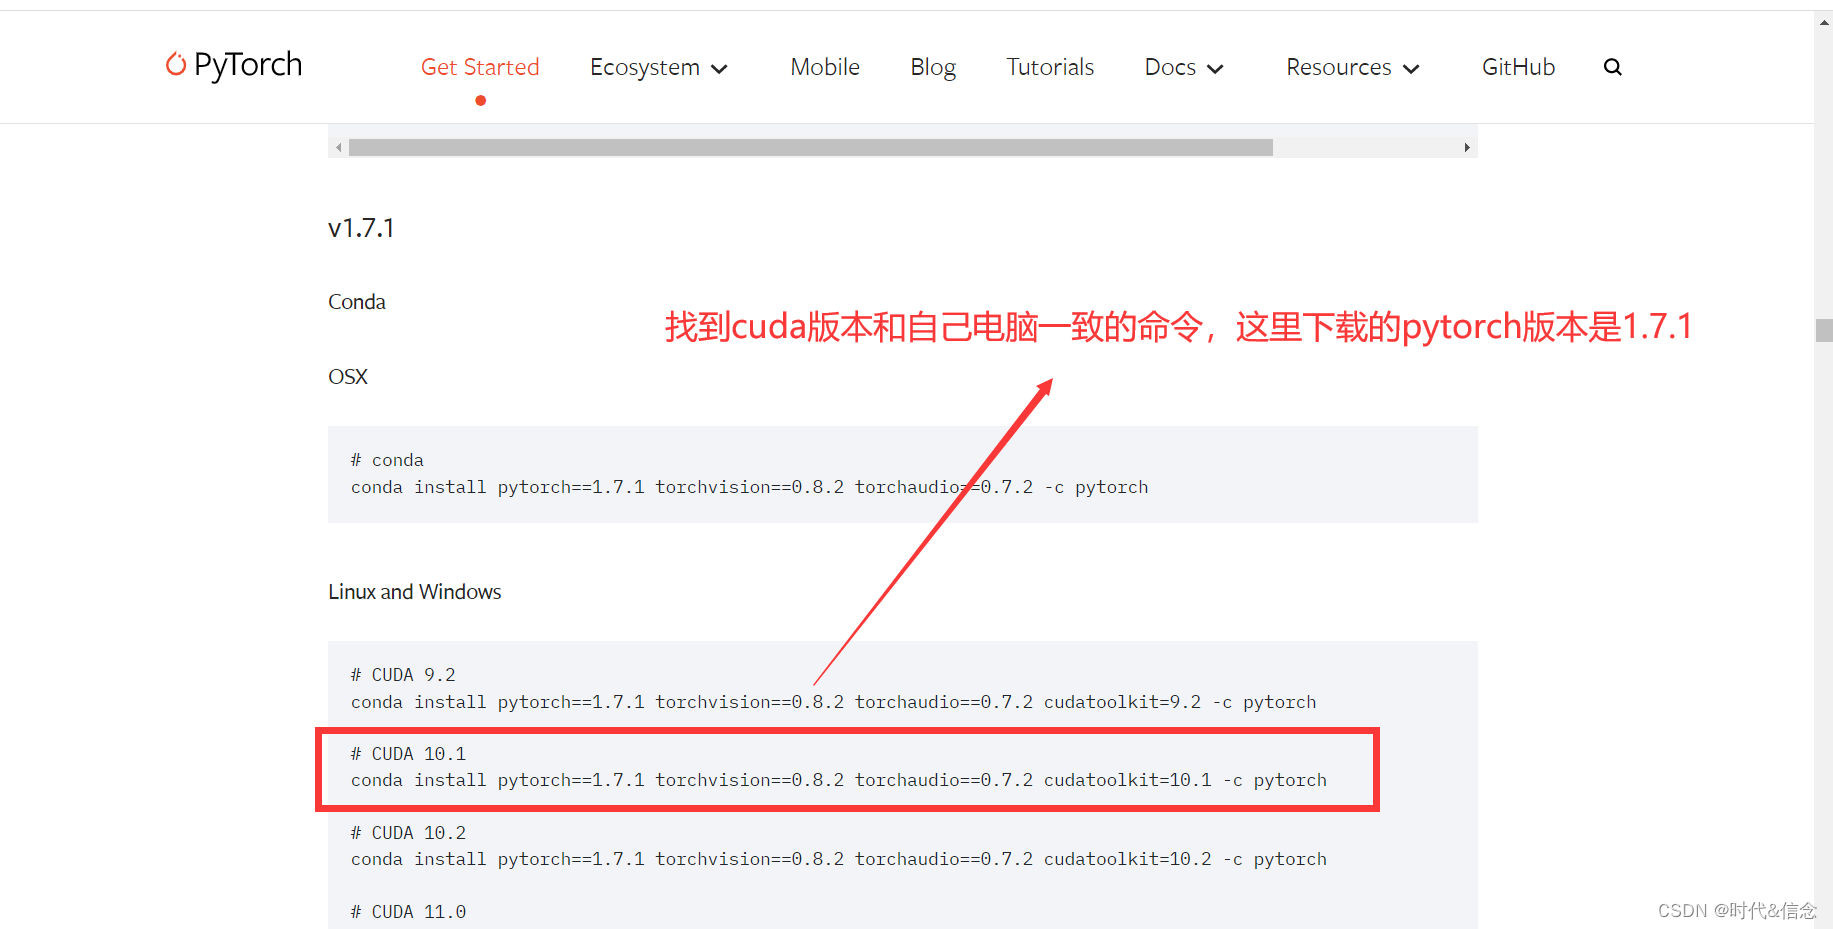Click the cudatoolkit=10.1 install command

tap(838, 780)
